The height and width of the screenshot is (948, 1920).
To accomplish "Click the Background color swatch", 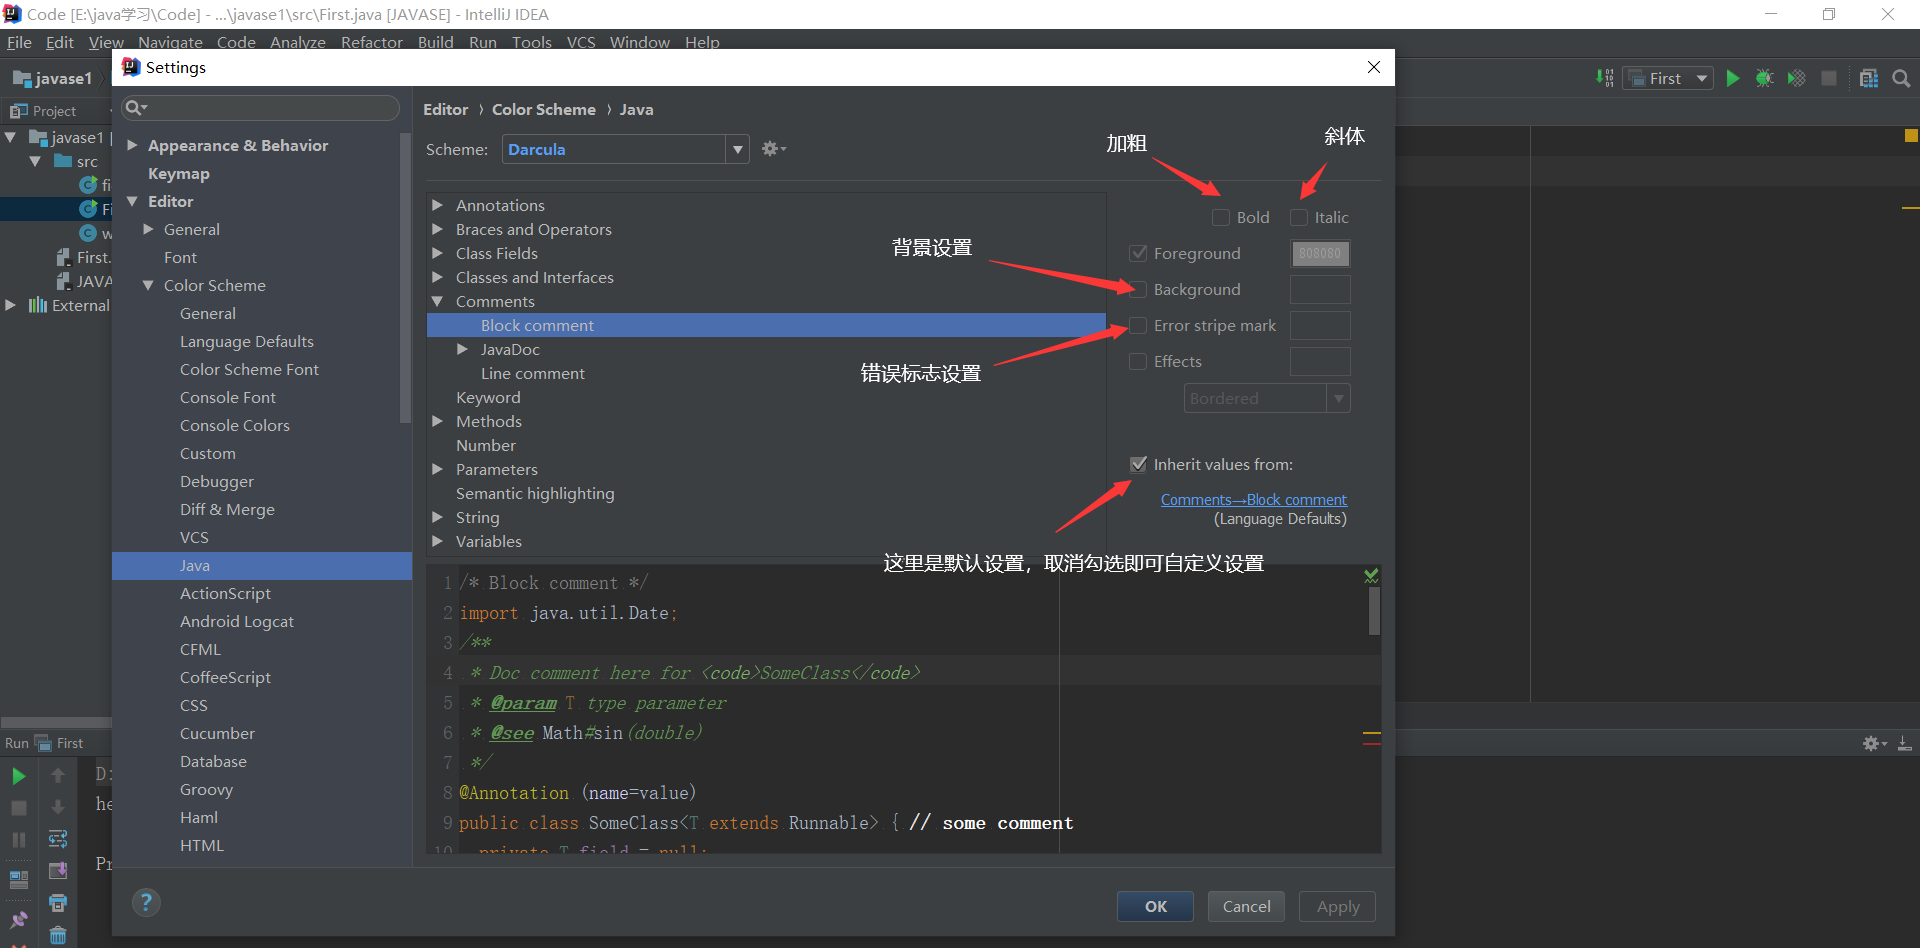I will (x=1320, y=289).
